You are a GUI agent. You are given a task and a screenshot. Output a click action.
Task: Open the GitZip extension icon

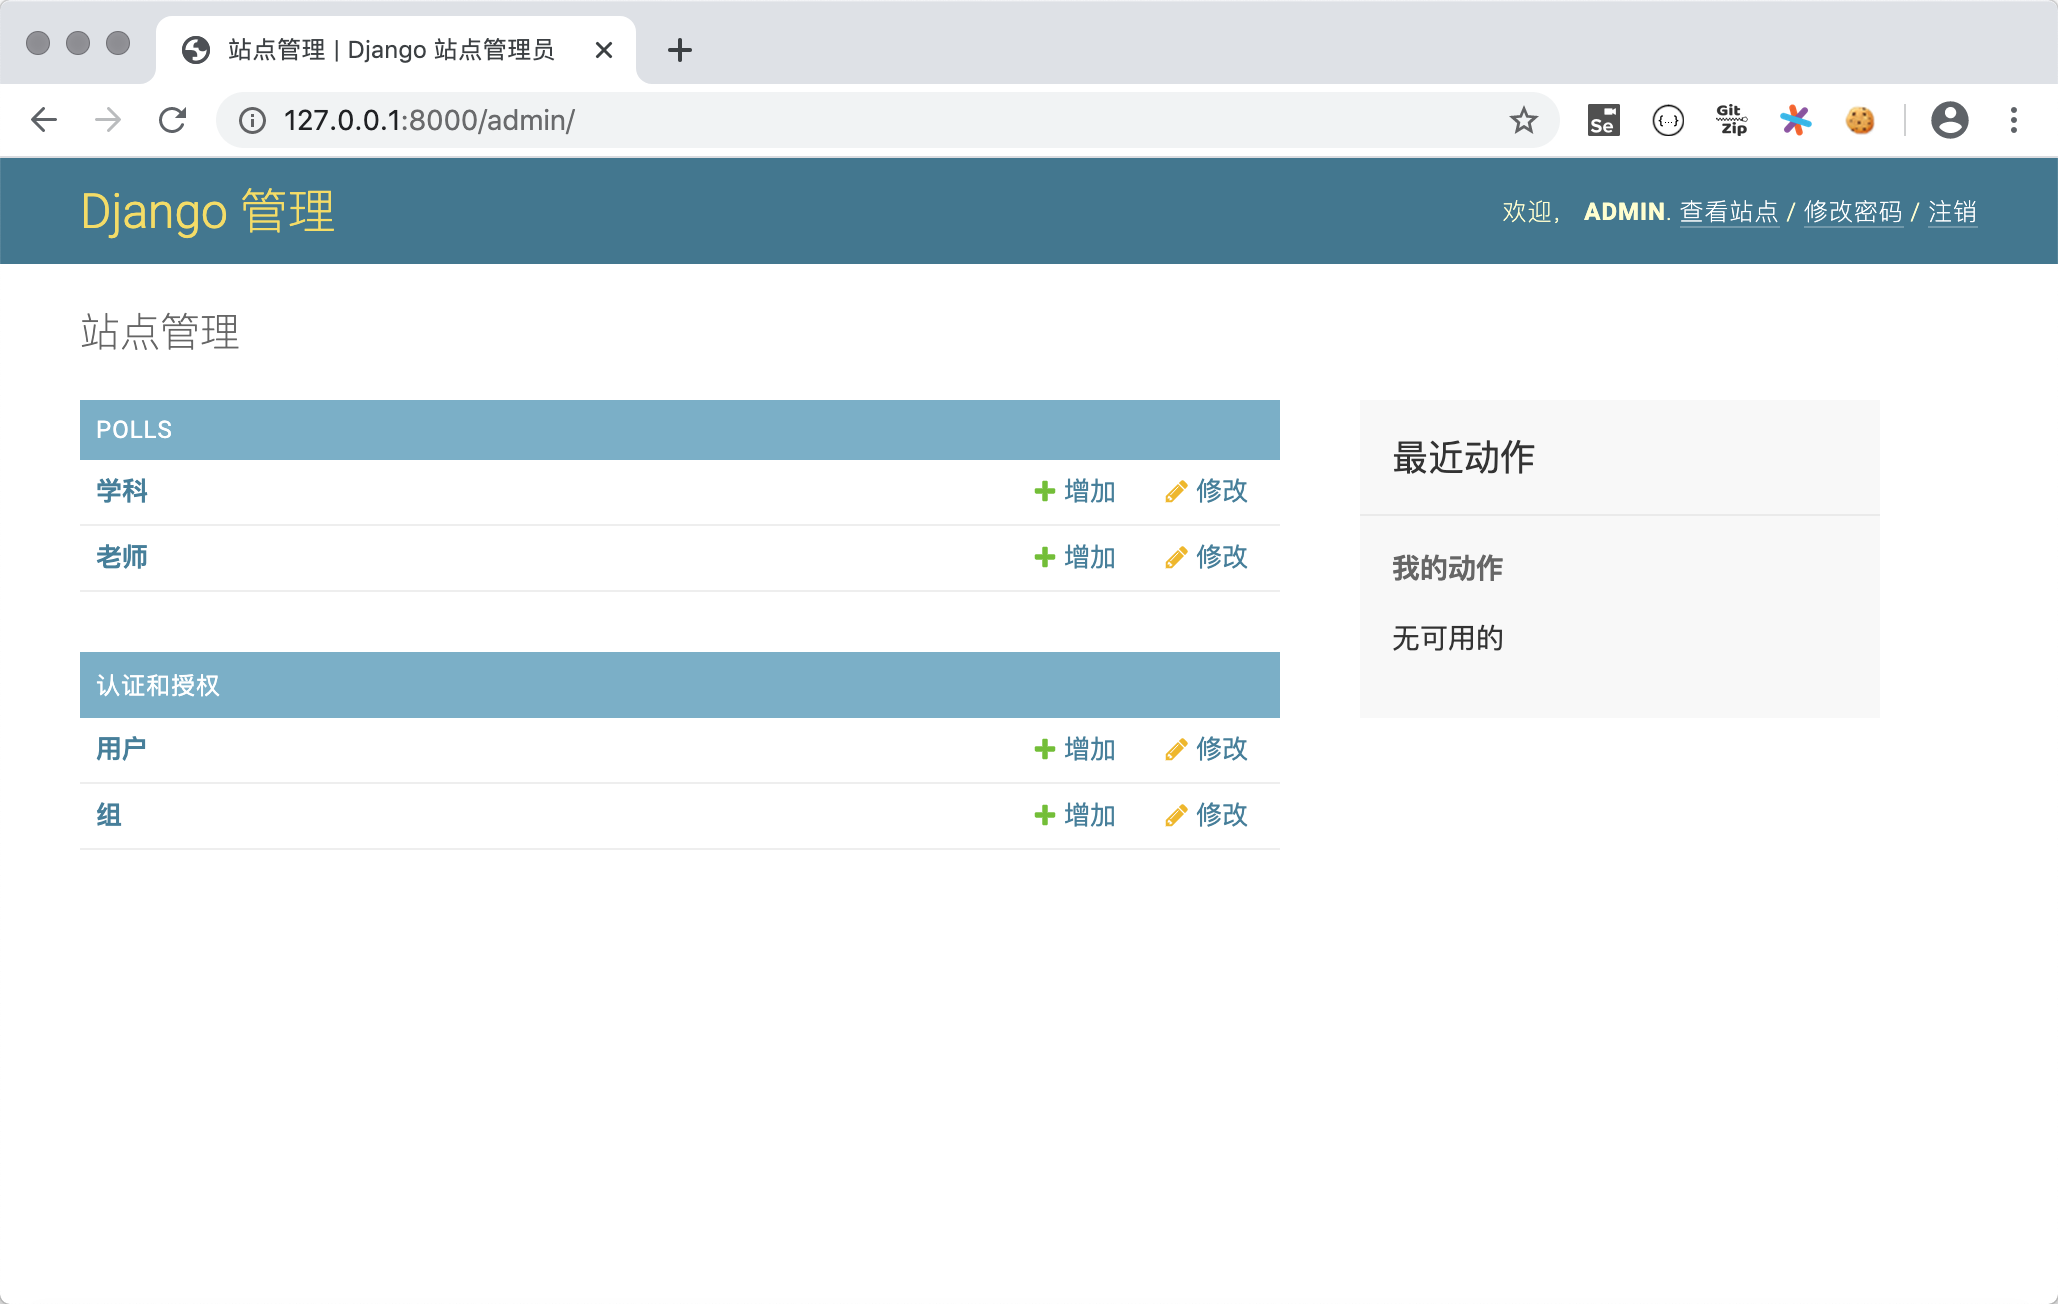tap(1731, 120)
